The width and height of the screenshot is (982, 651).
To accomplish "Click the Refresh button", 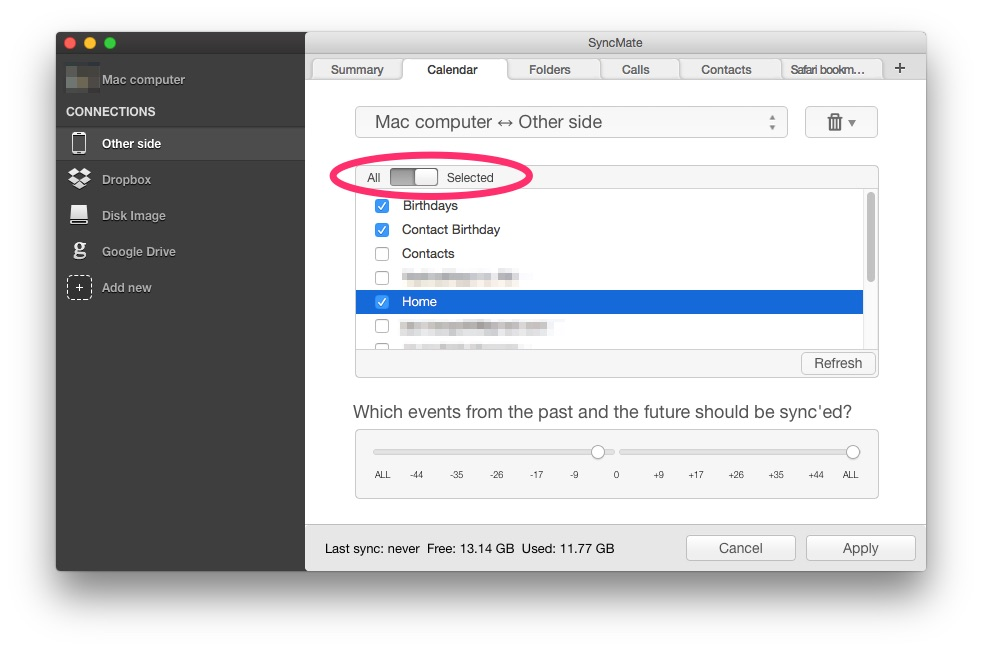I will tap(838, 363).
